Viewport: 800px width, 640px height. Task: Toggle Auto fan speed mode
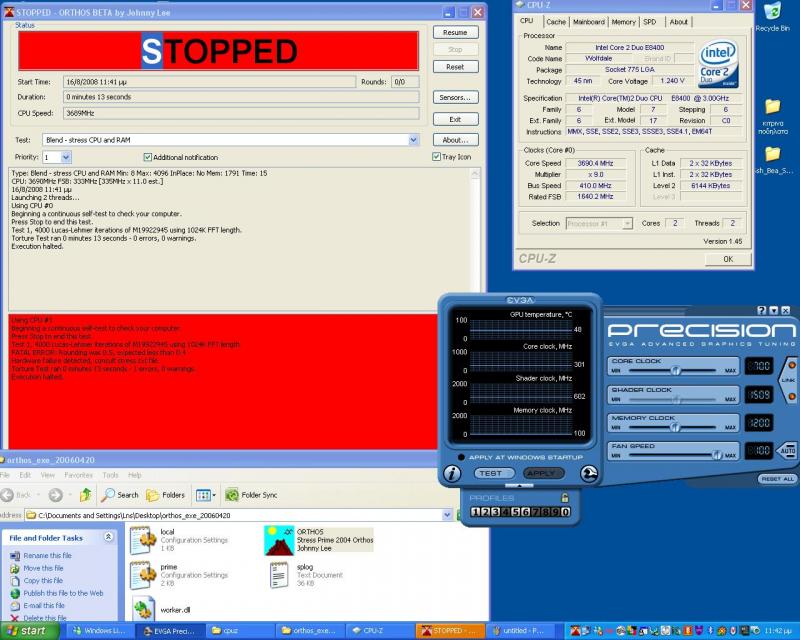(x=786, y=451)
